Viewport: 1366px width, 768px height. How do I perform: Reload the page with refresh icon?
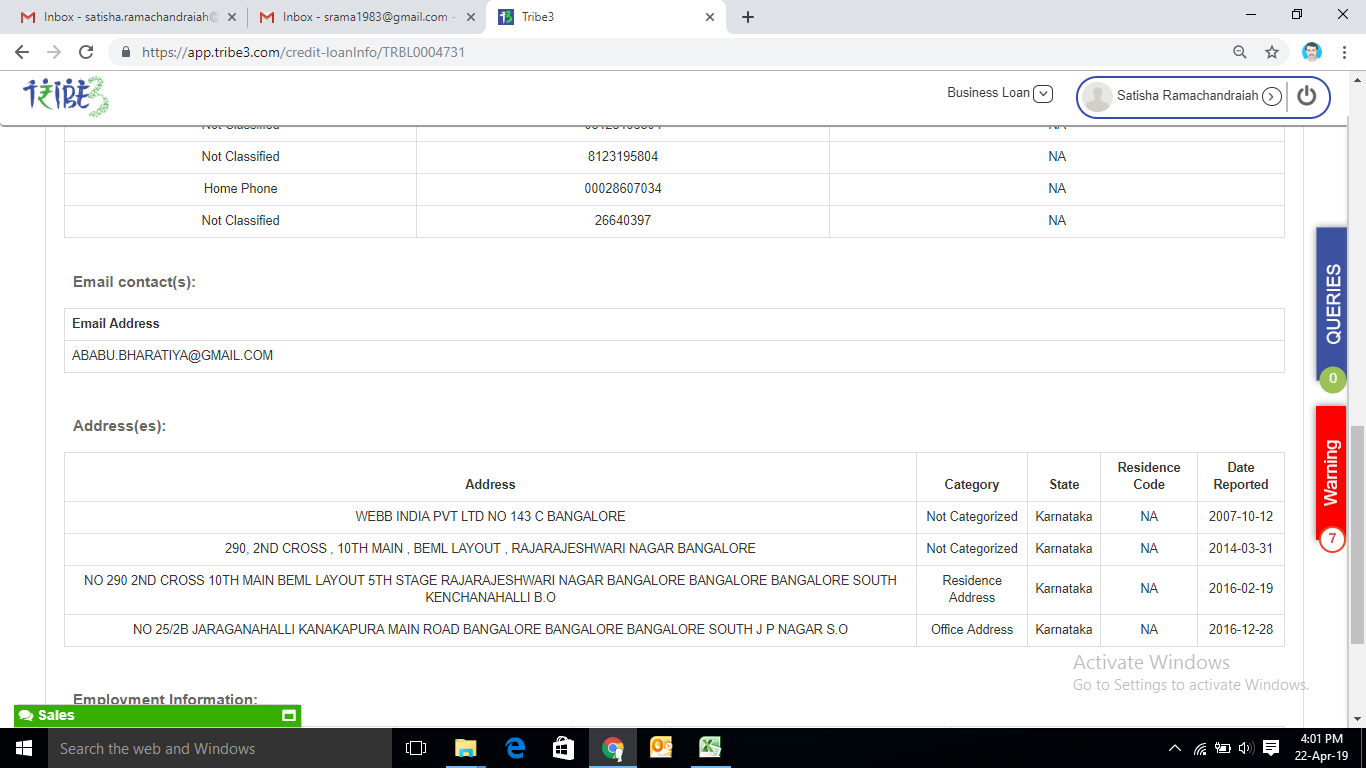(86, 52)
